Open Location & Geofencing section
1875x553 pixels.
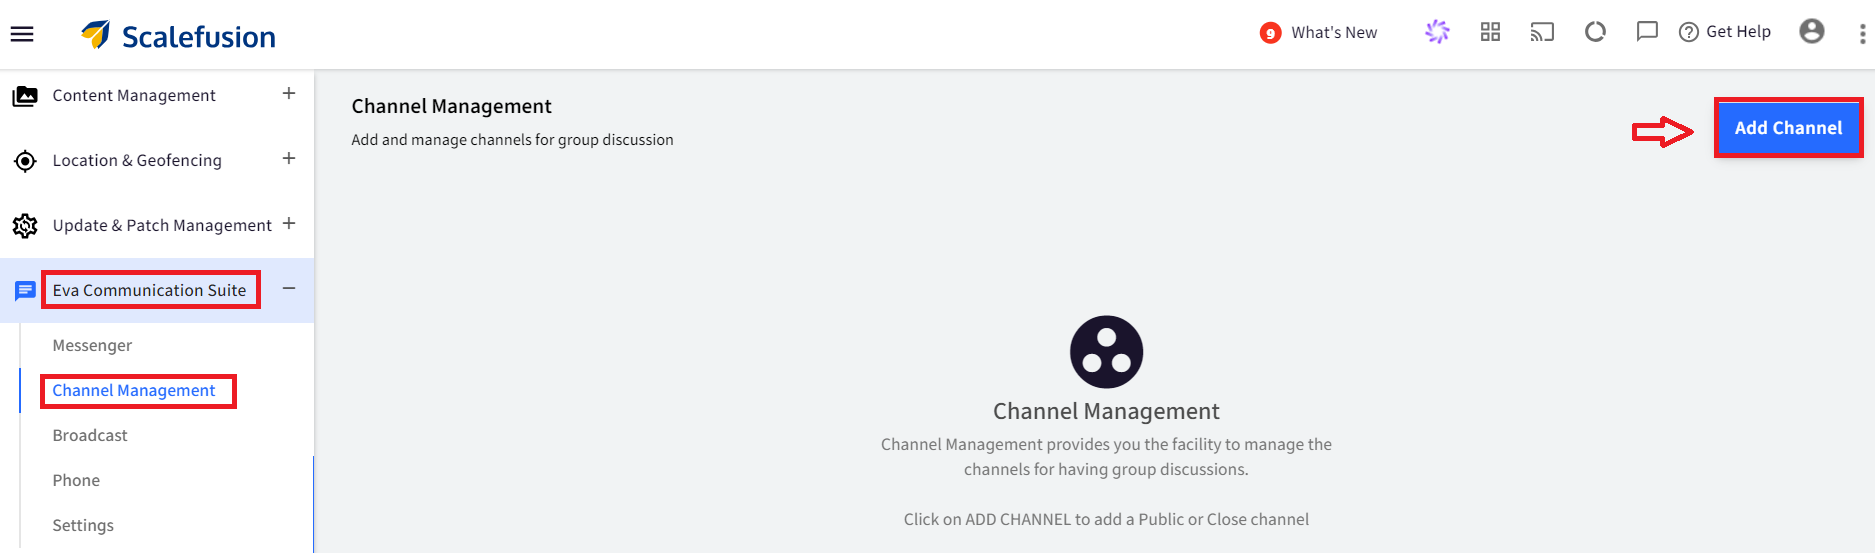(137, 160)
